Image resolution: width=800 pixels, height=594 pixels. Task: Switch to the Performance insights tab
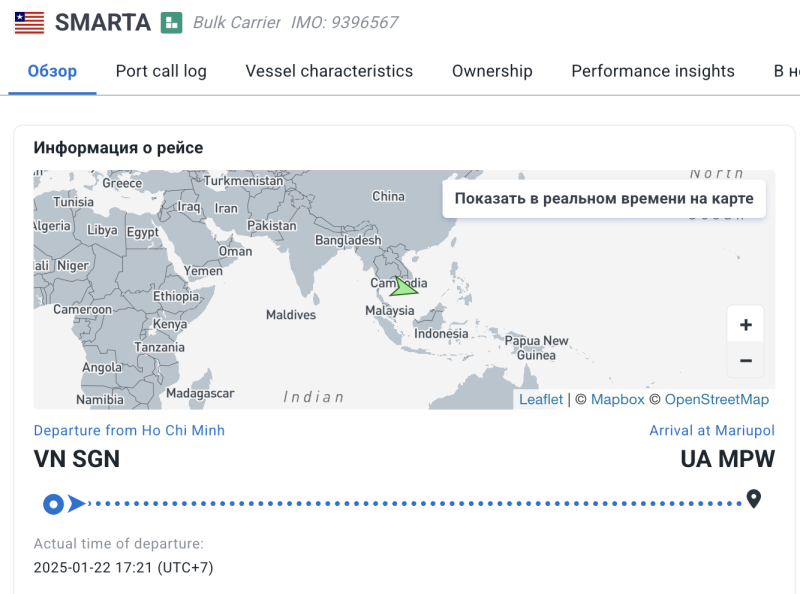pyautogui.click(x=653, y=71)
